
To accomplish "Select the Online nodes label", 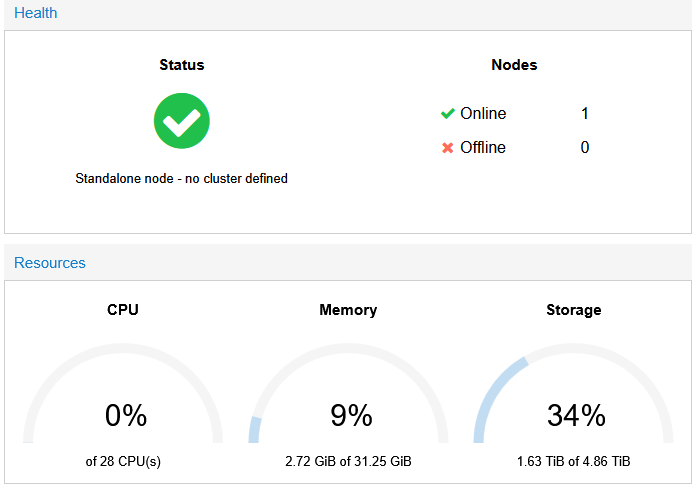I will point(483,114).
